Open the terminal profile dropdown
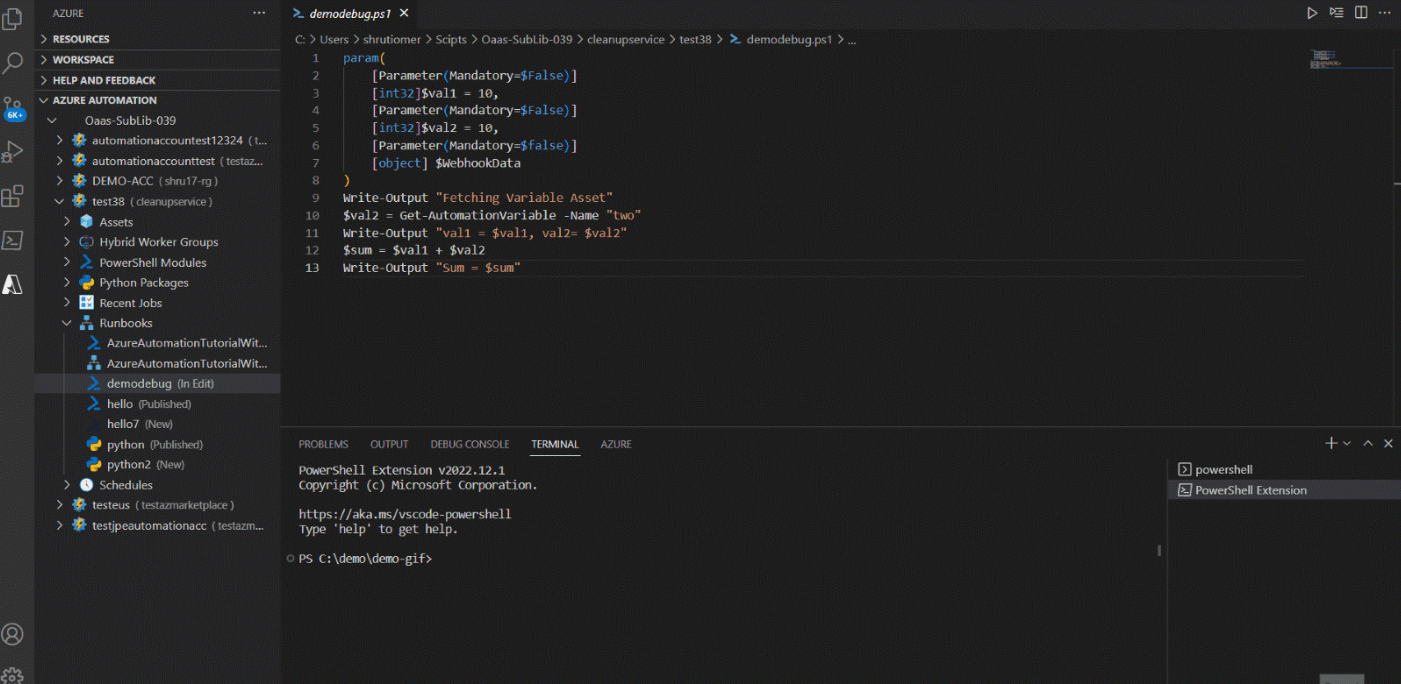1401x684 pixels. coord(1345,443)
